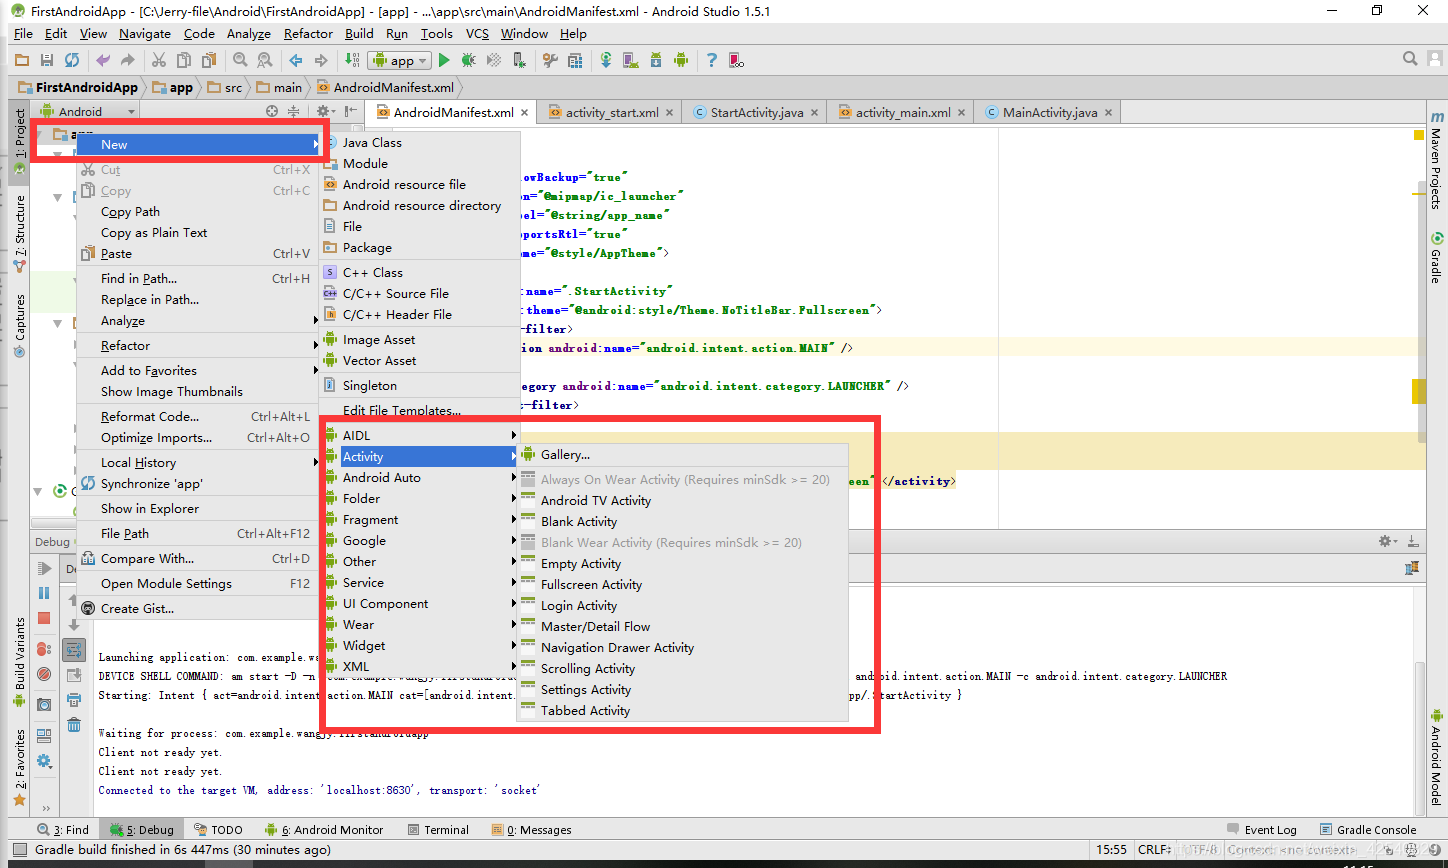
Task: Open the SDK Manager toolbar icon
Action: [x=656, y=60]
